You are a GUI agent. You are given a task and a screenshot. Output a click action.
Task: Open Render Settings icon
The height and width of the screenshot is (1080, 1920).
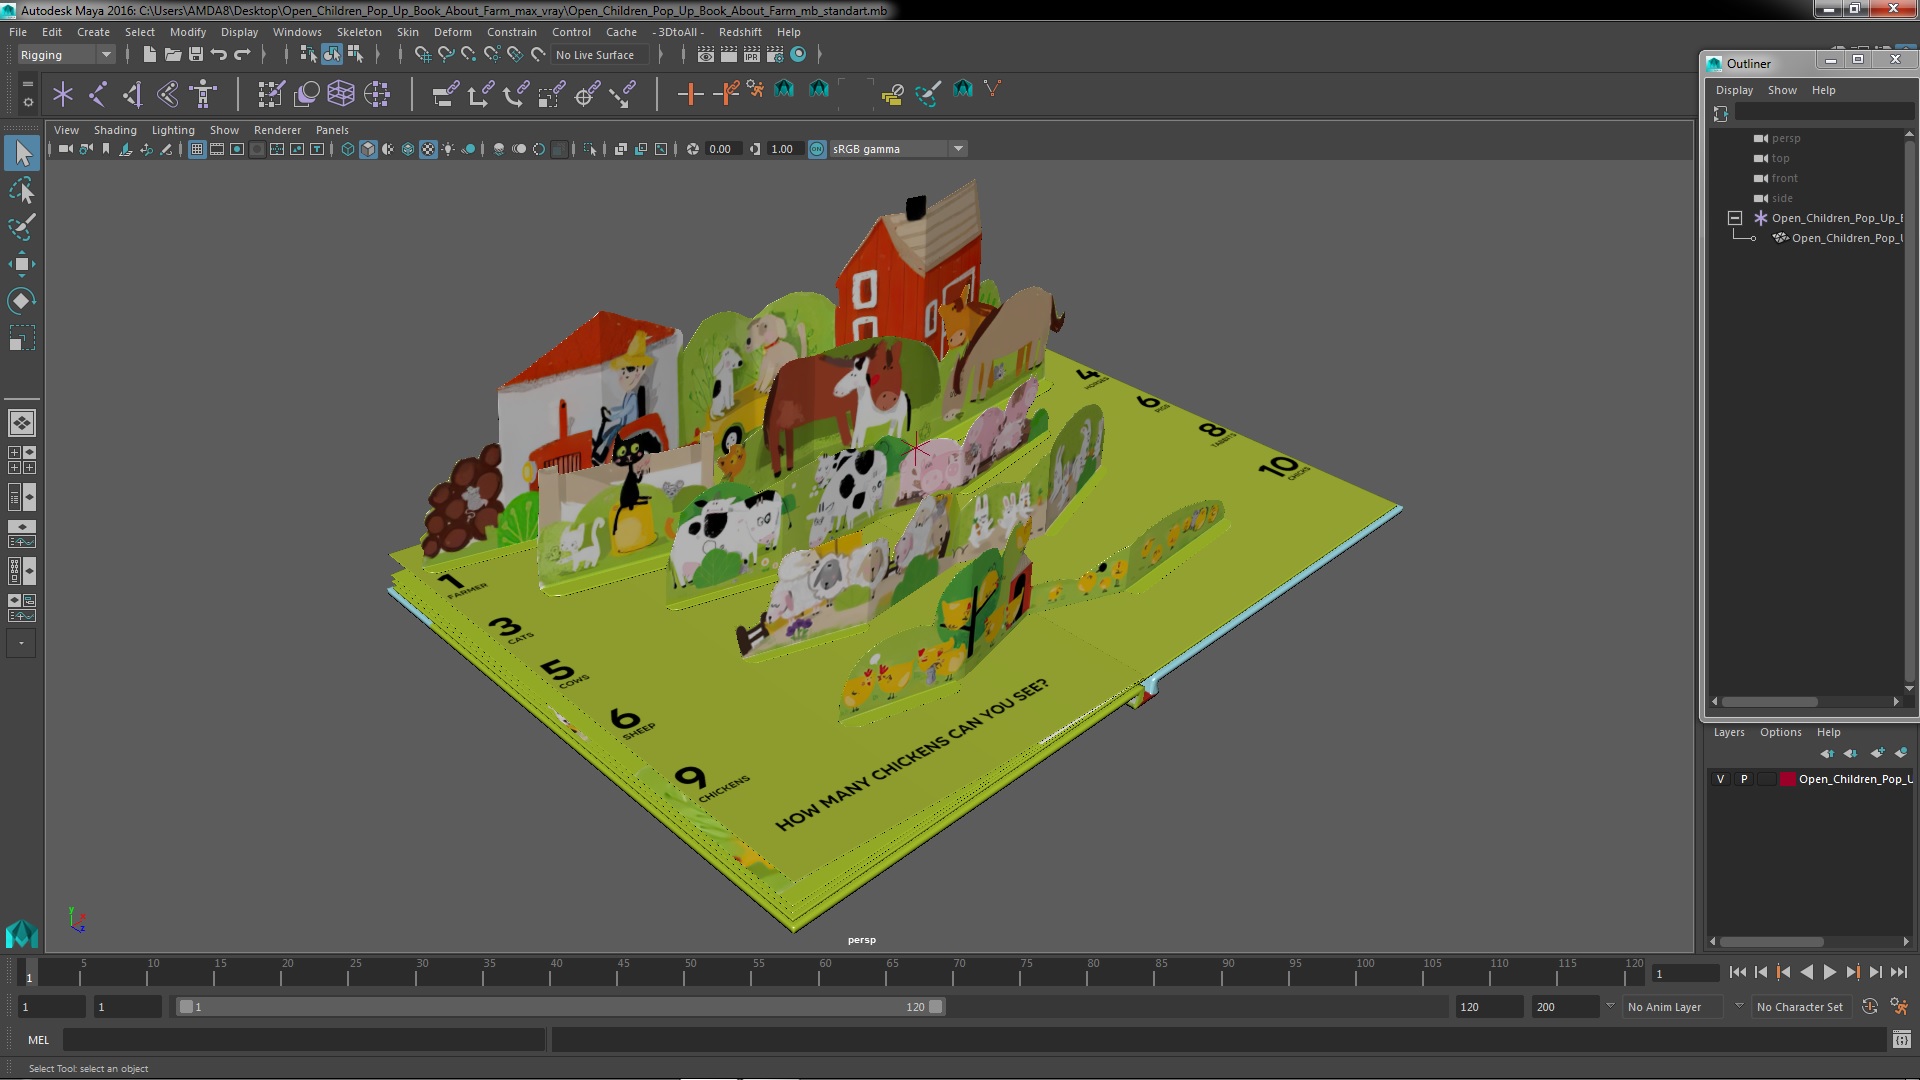(775, 55)
